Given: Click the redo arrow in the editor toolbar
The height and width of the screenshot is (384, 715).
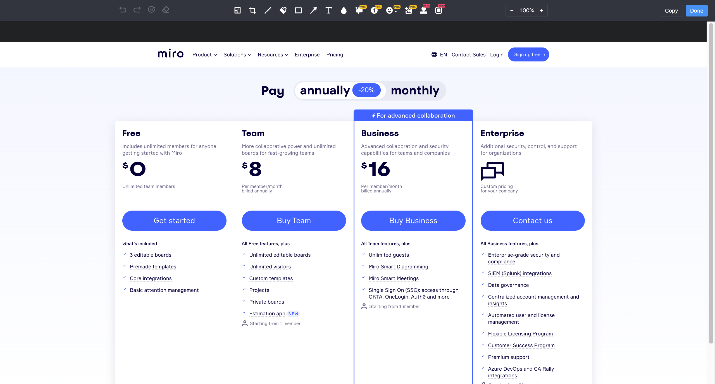Looking at the screenshot, I should (x=137, y=10).
